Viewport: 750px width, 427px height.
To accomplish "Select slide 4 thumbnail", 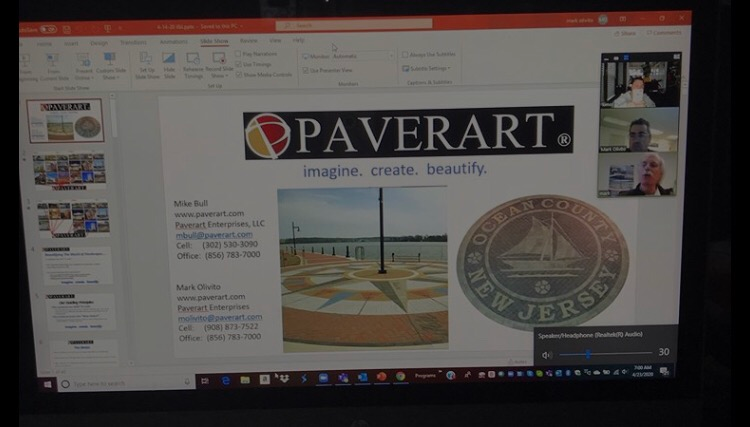I will coord(77,266).
